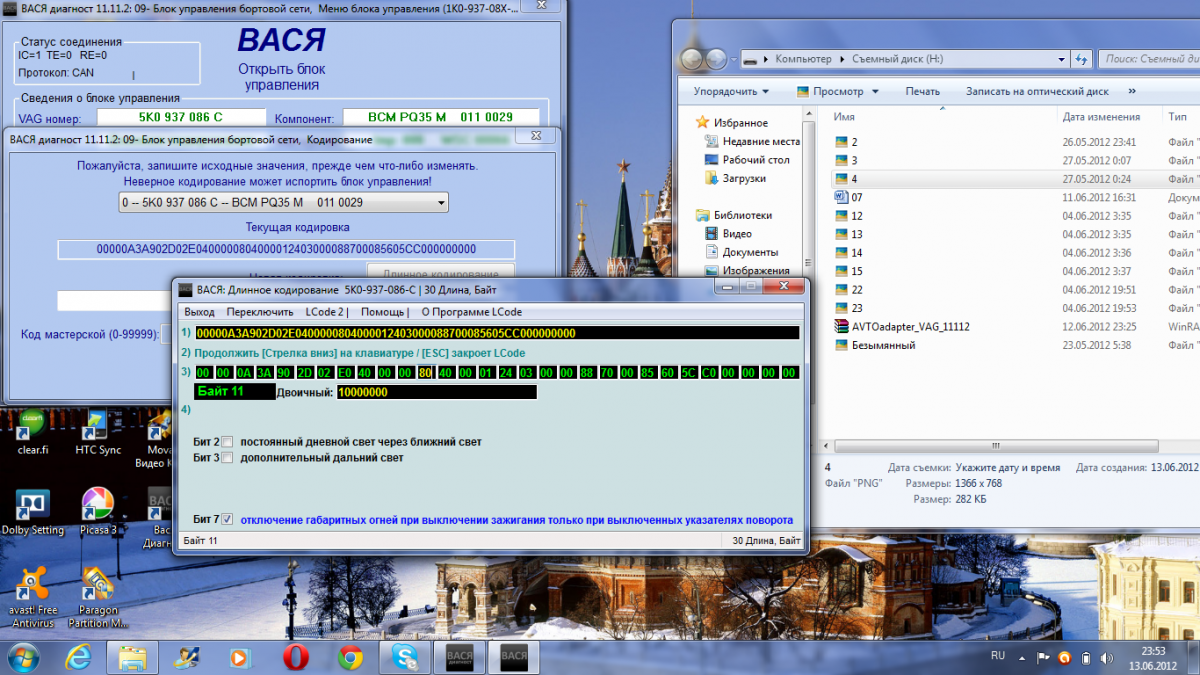Viewport: 1200px width, 675px height.
Task: Enable Бит 2 постоянный дневной свет checkbox
Action: 227,441
